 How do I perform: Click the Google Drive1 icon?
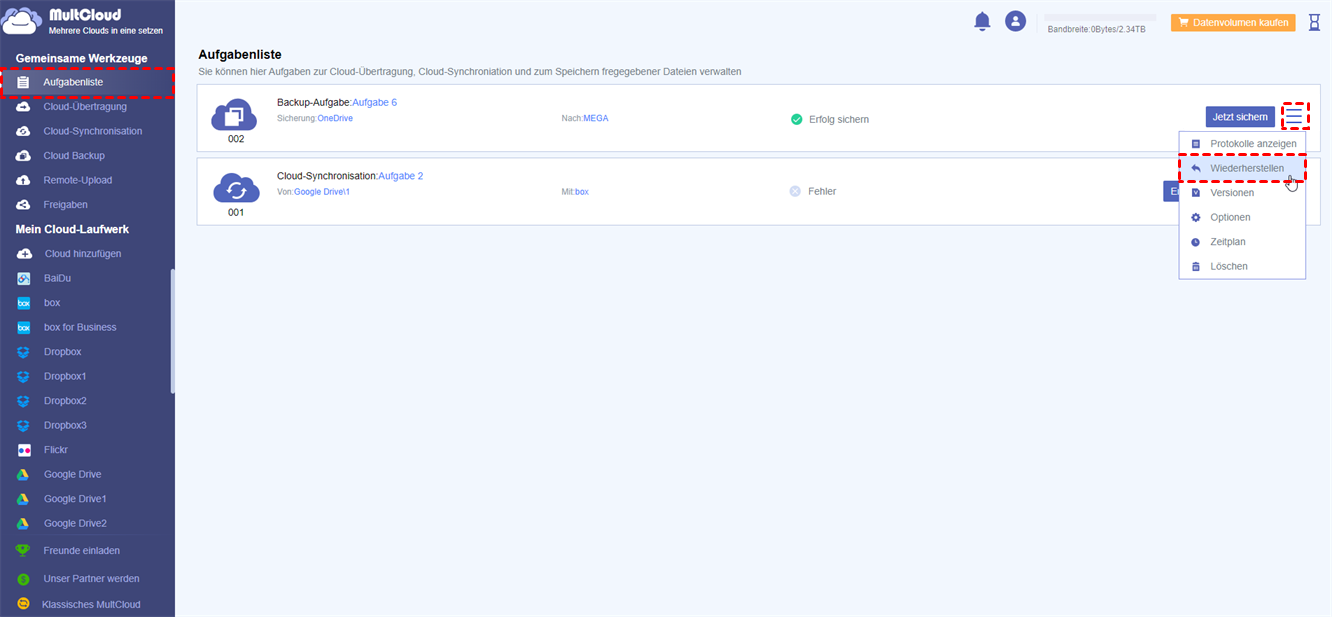(23, 499)
